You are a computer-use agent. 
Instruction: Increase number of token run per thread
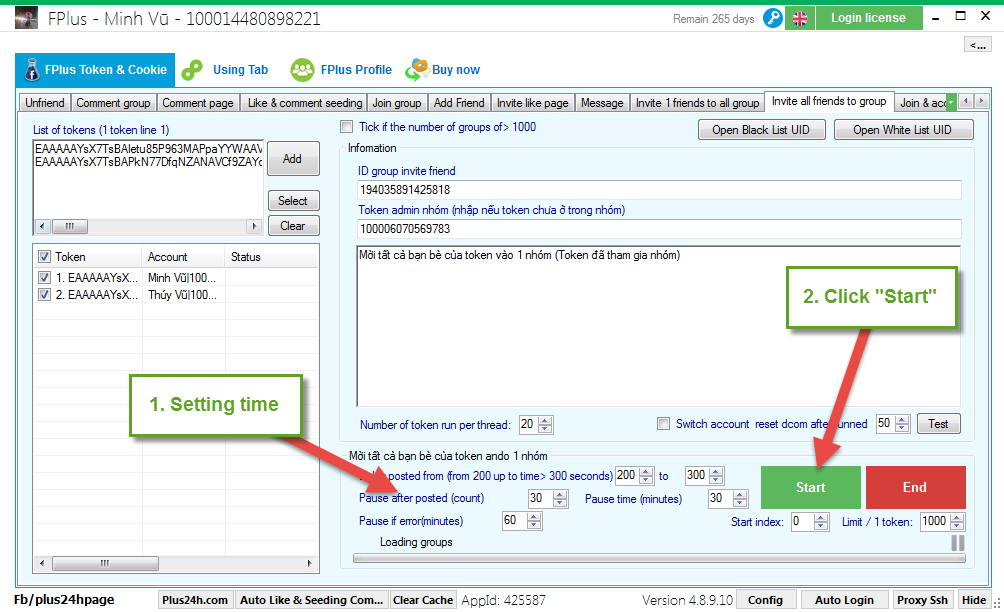click(x=545, y=420)
